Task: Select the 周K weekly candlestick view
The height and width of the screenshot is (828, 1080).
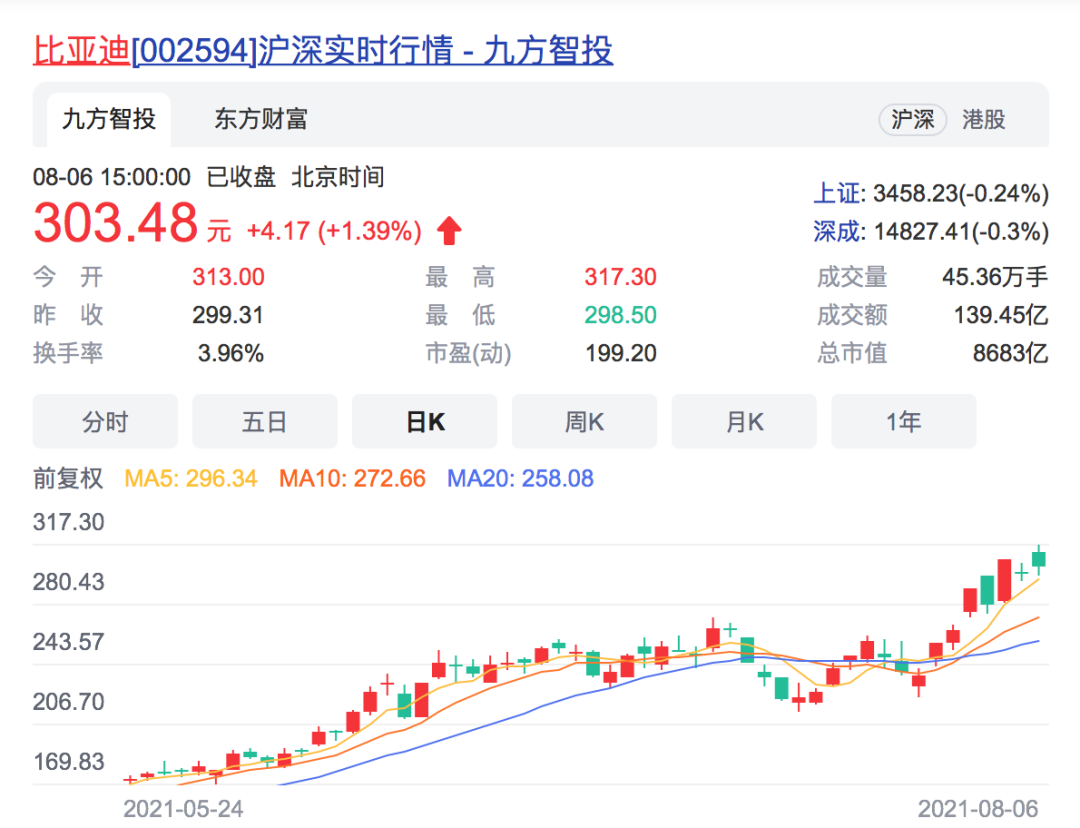Action: pyautogui.click(x=584, y=422)
